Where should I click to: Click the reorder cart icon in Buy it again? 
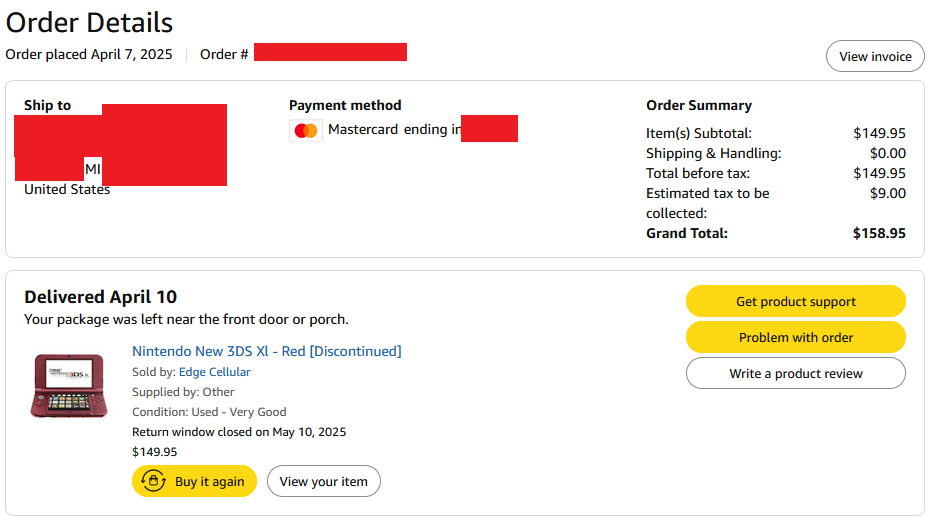tap(153, 481)
